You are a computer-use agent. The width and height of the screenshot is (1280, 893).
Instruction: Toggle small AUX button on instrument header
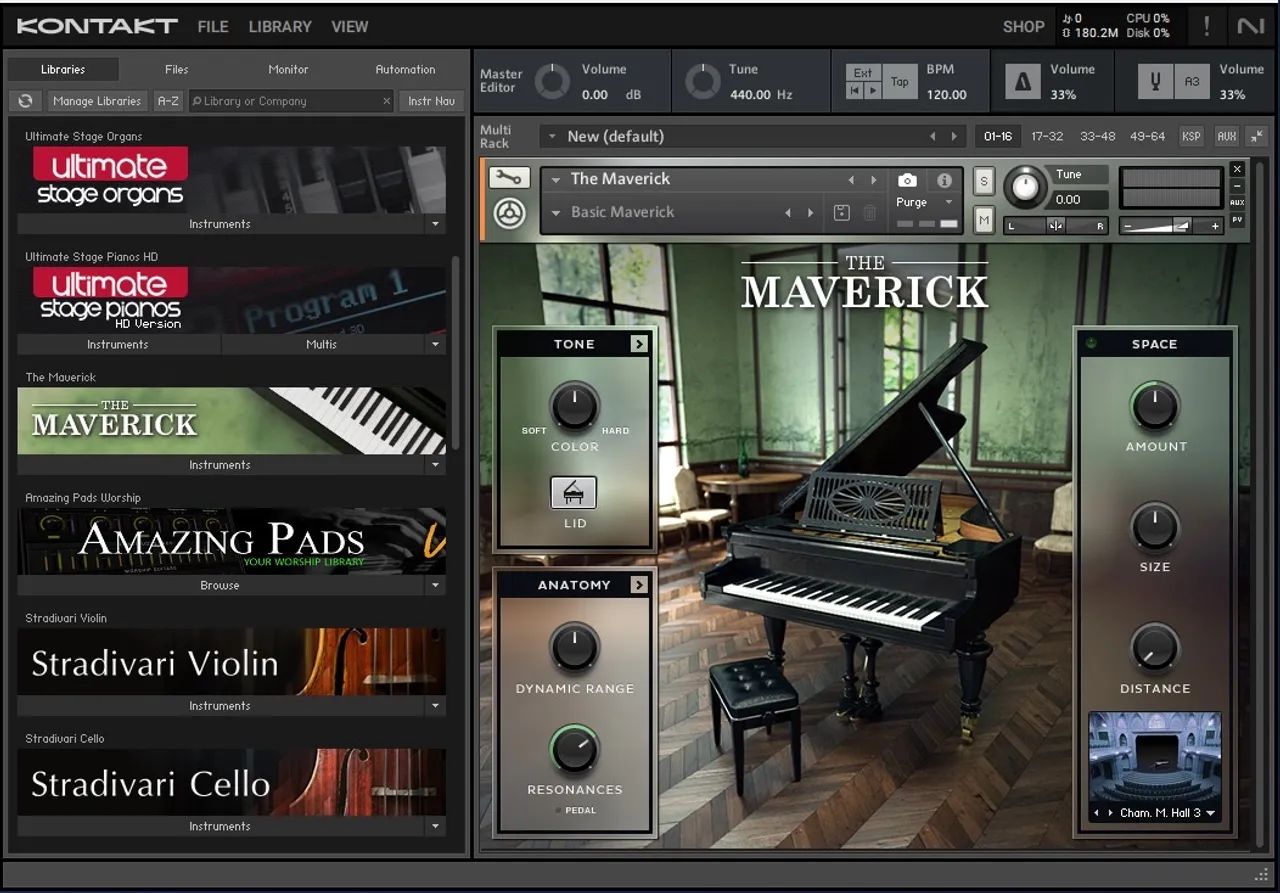pyautogui.click(x=1237, y=202)
